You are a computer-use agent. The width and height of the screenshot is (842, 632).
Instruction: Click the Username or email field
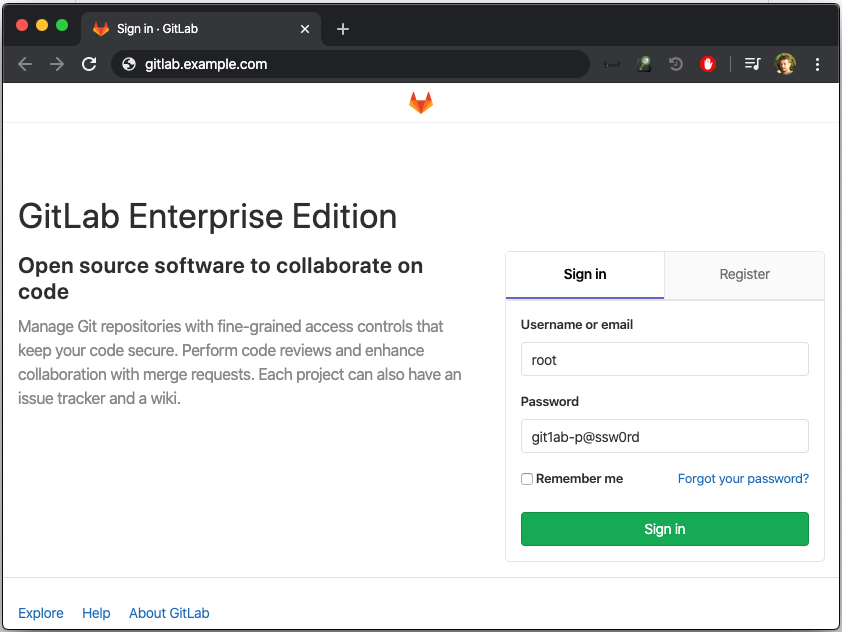(x=664, y=359)
